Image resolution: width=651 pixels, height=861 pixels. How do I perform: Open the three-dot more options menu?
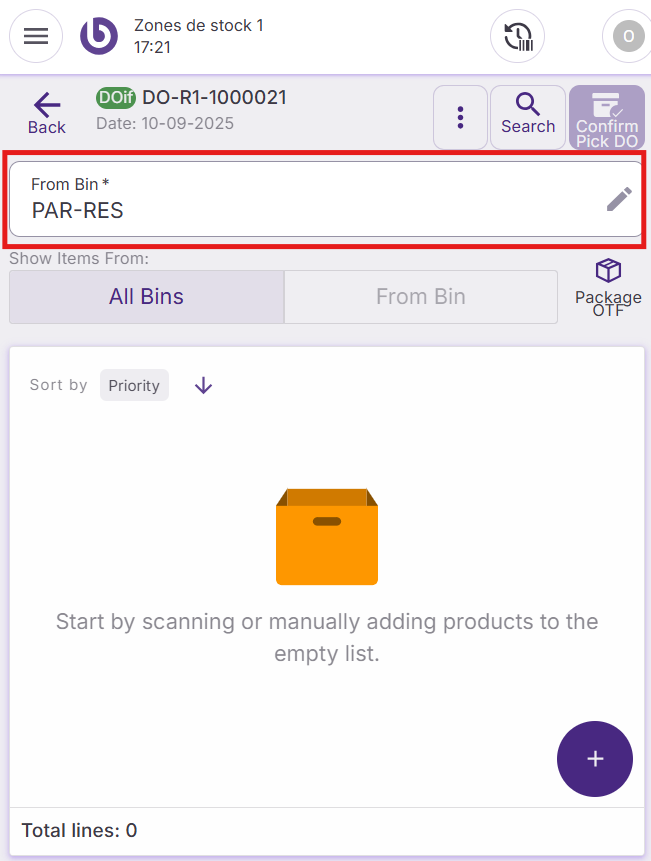[x=460, y=117]
